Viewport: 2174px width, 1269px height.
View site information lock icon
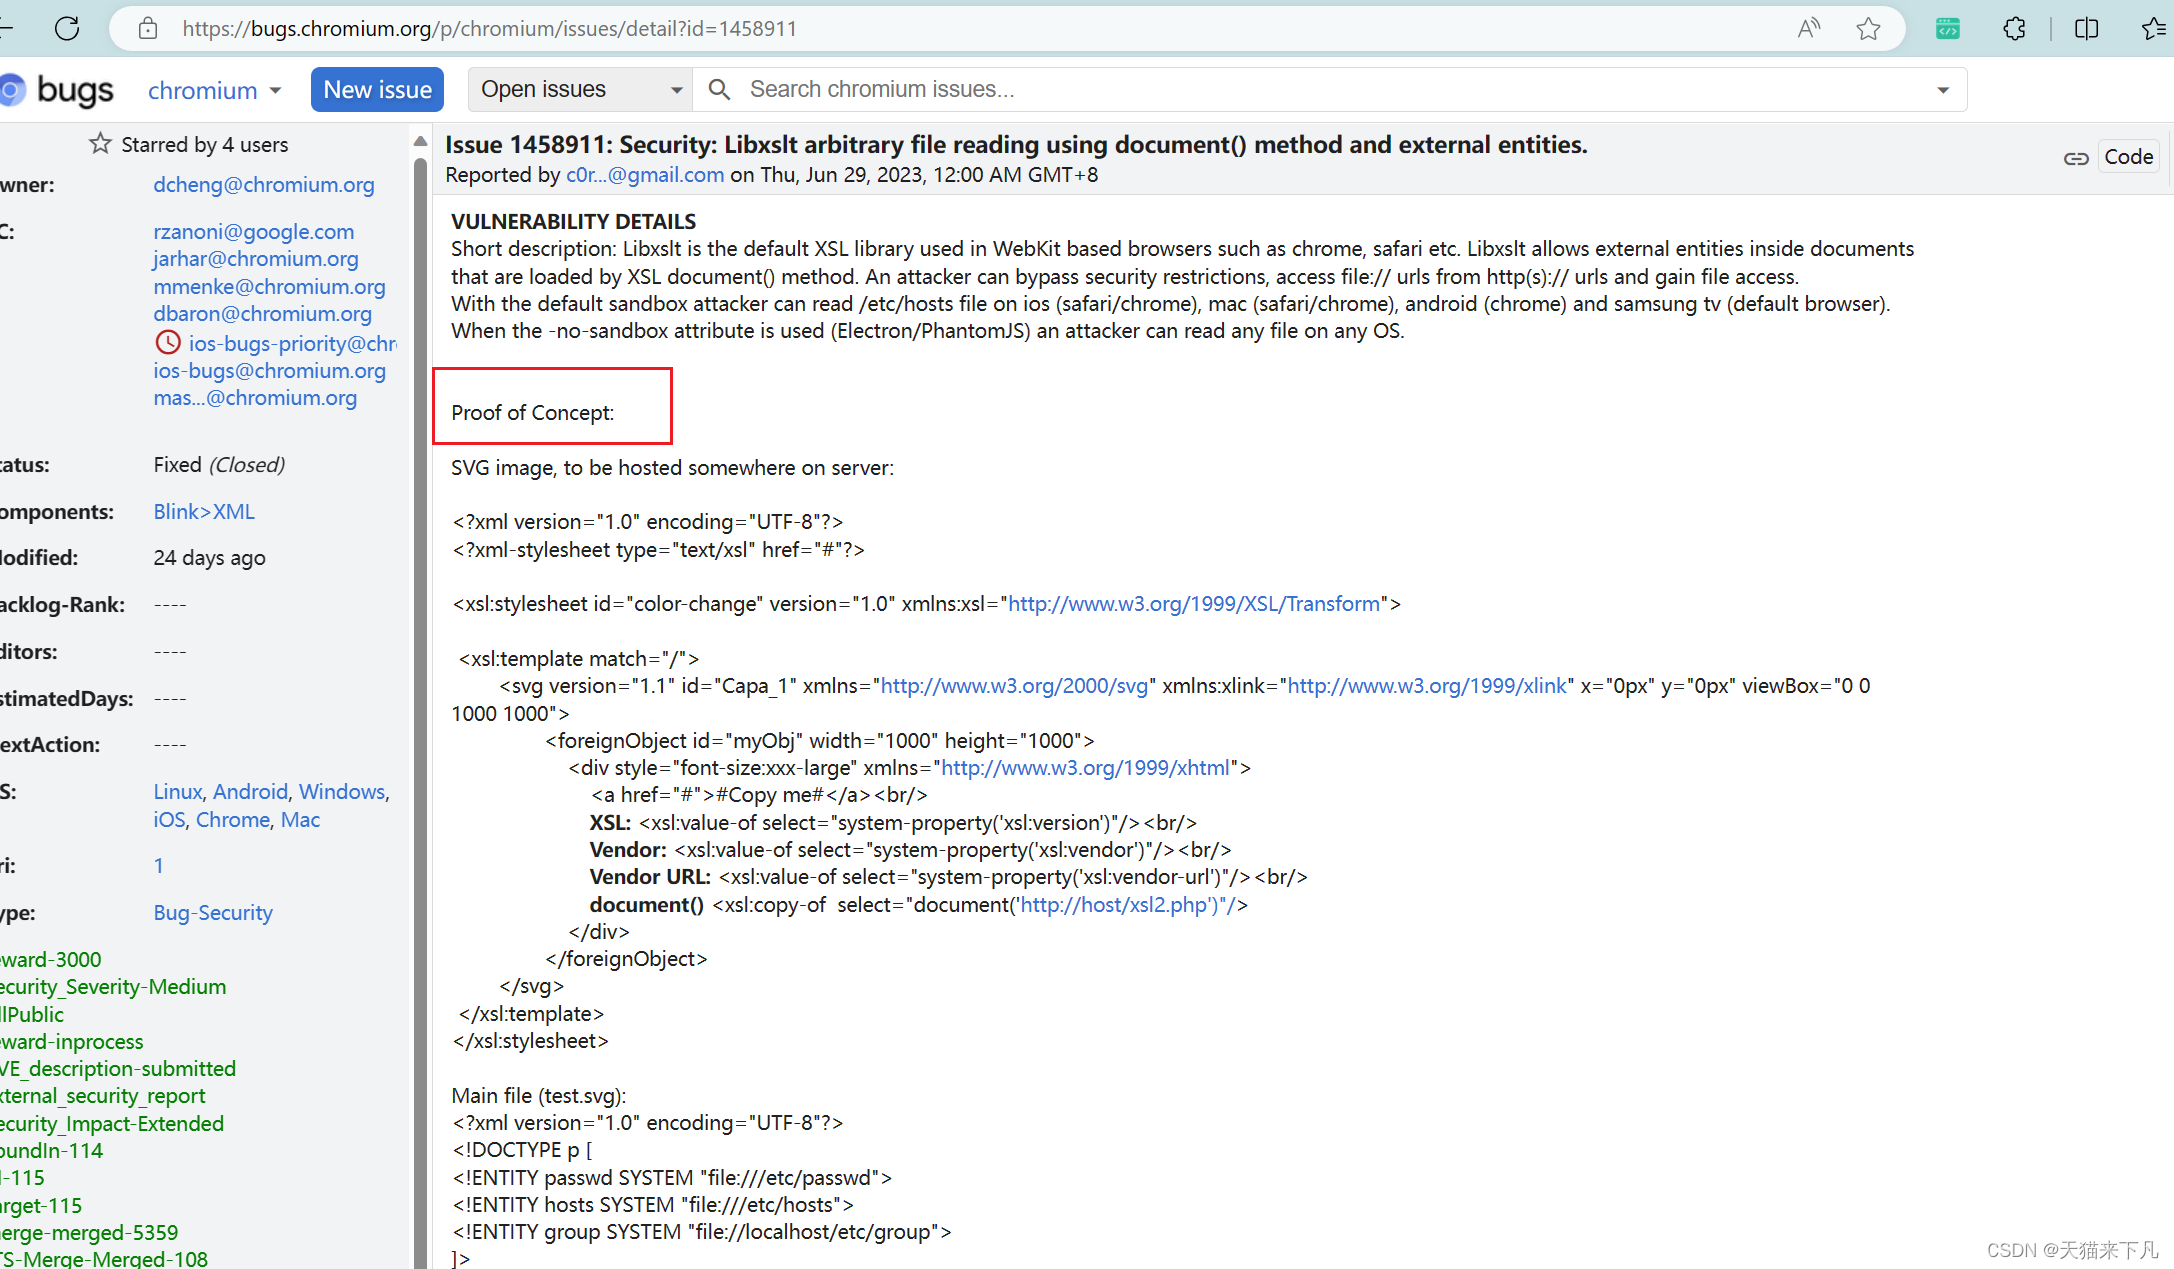pyautogui.click(x=148, y=28)
